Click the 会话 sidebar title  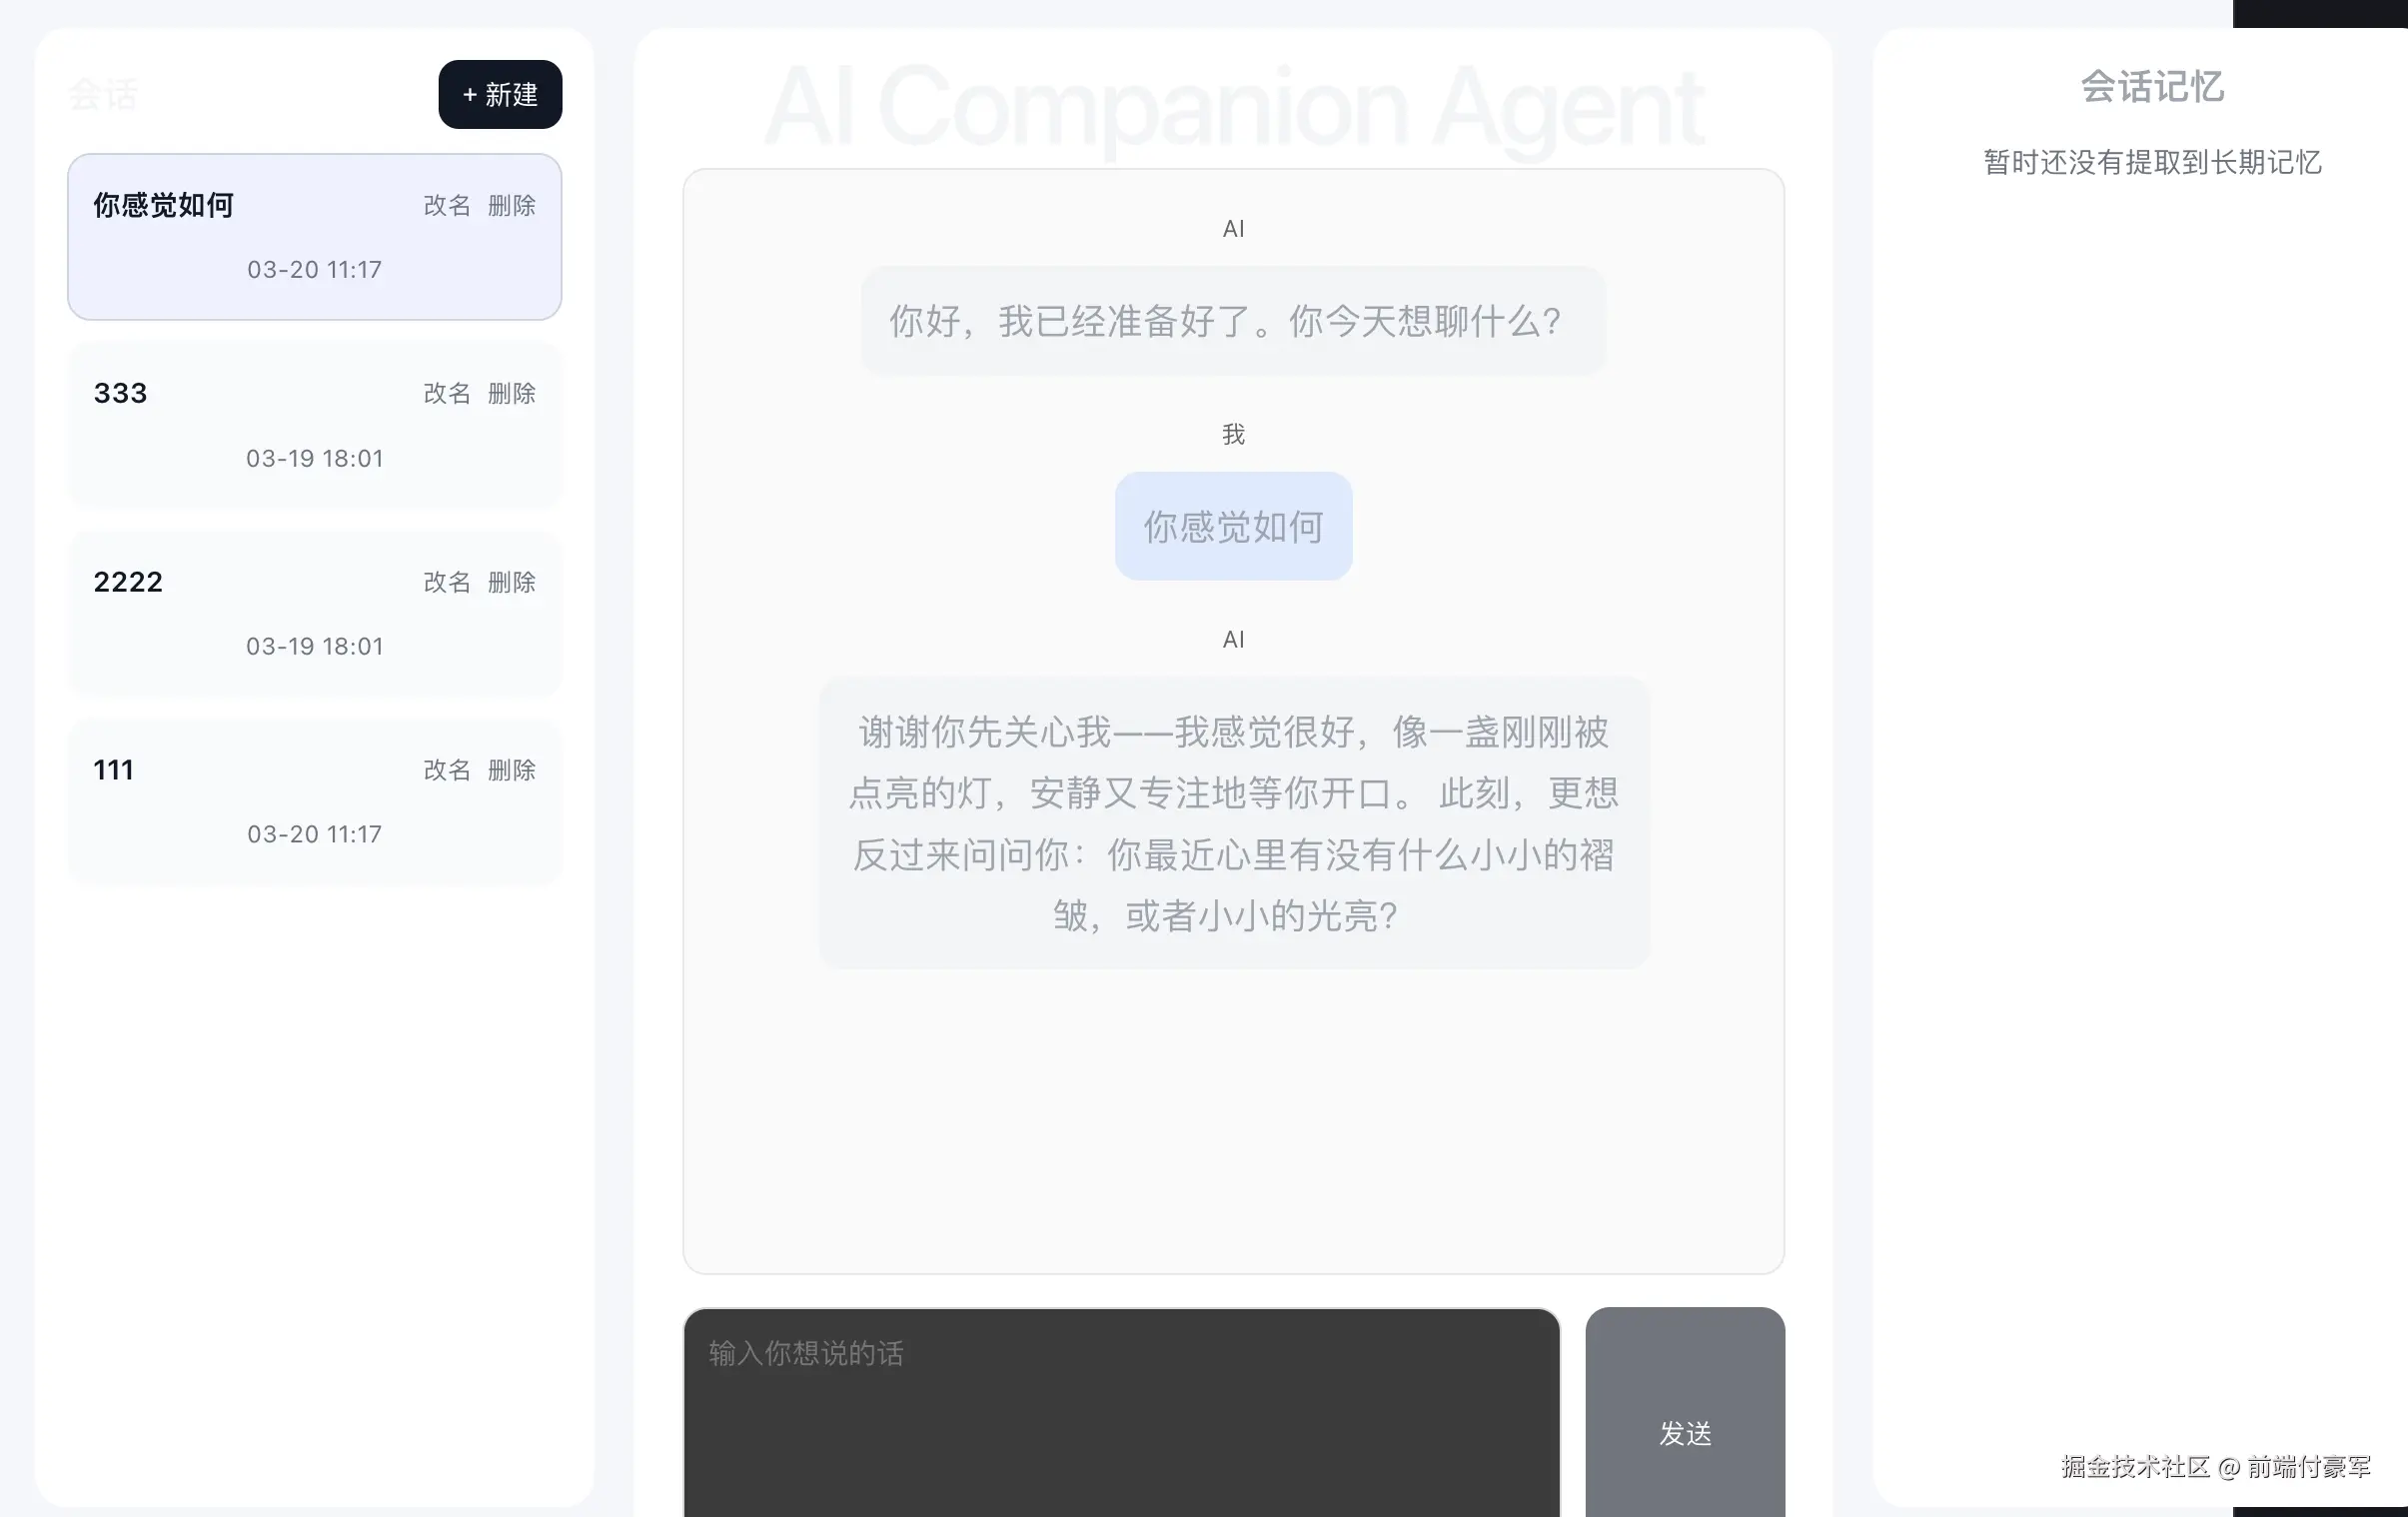click(x=103, y=94)
